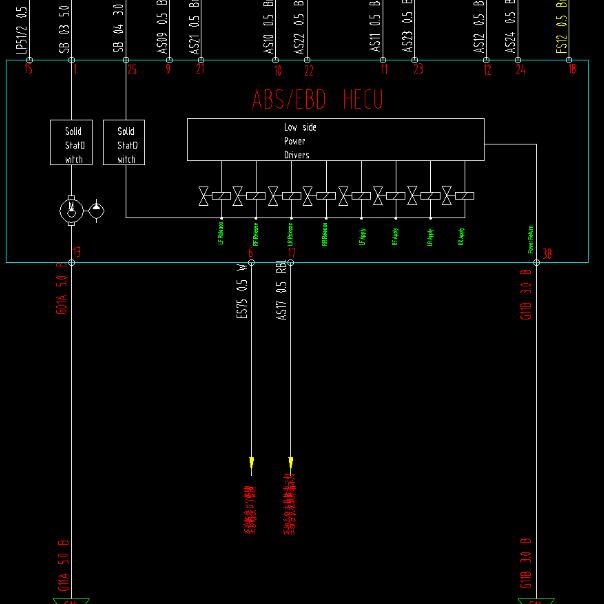Pick the LR Release solenoid valve symbol
The height and width of the screenshot is (604, 604).
284,196
